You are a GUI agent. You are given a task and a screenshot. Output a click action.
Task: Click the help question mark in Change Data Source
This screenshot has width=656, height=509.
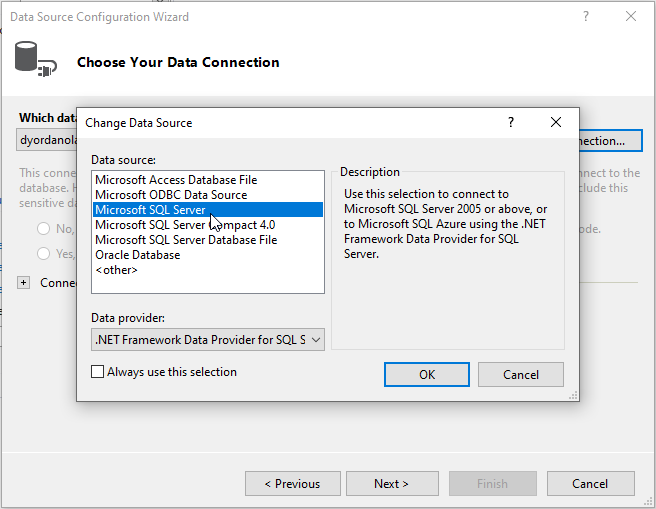click(511, 122)
